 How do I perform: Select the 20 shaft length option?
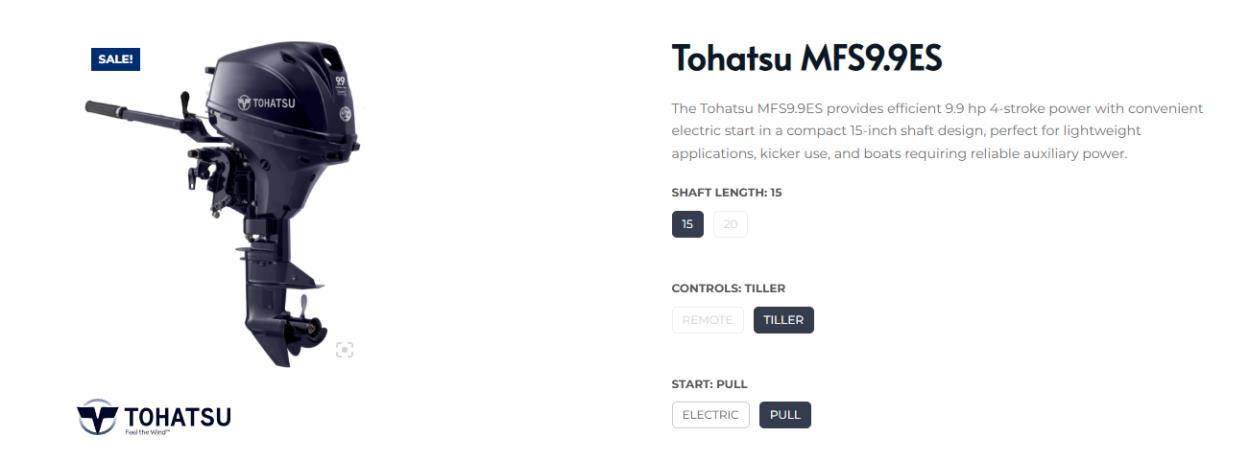[x=730, y=225]
